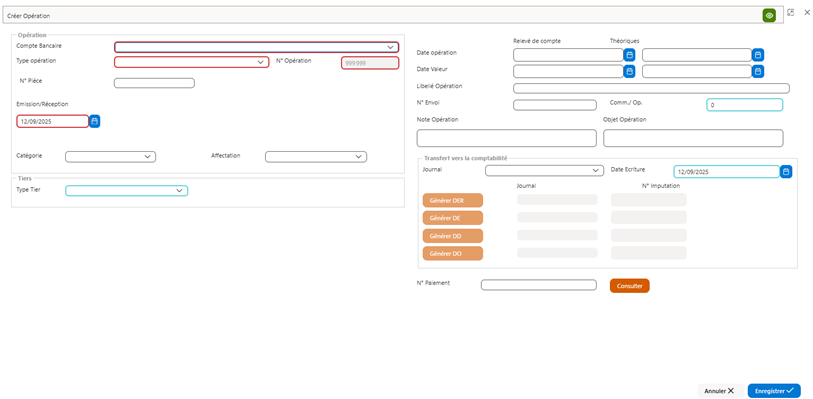813x399 pixels.
Task: Click Enregistrer to save the operation
Action: pyautogui.click(x=774, y=391)
